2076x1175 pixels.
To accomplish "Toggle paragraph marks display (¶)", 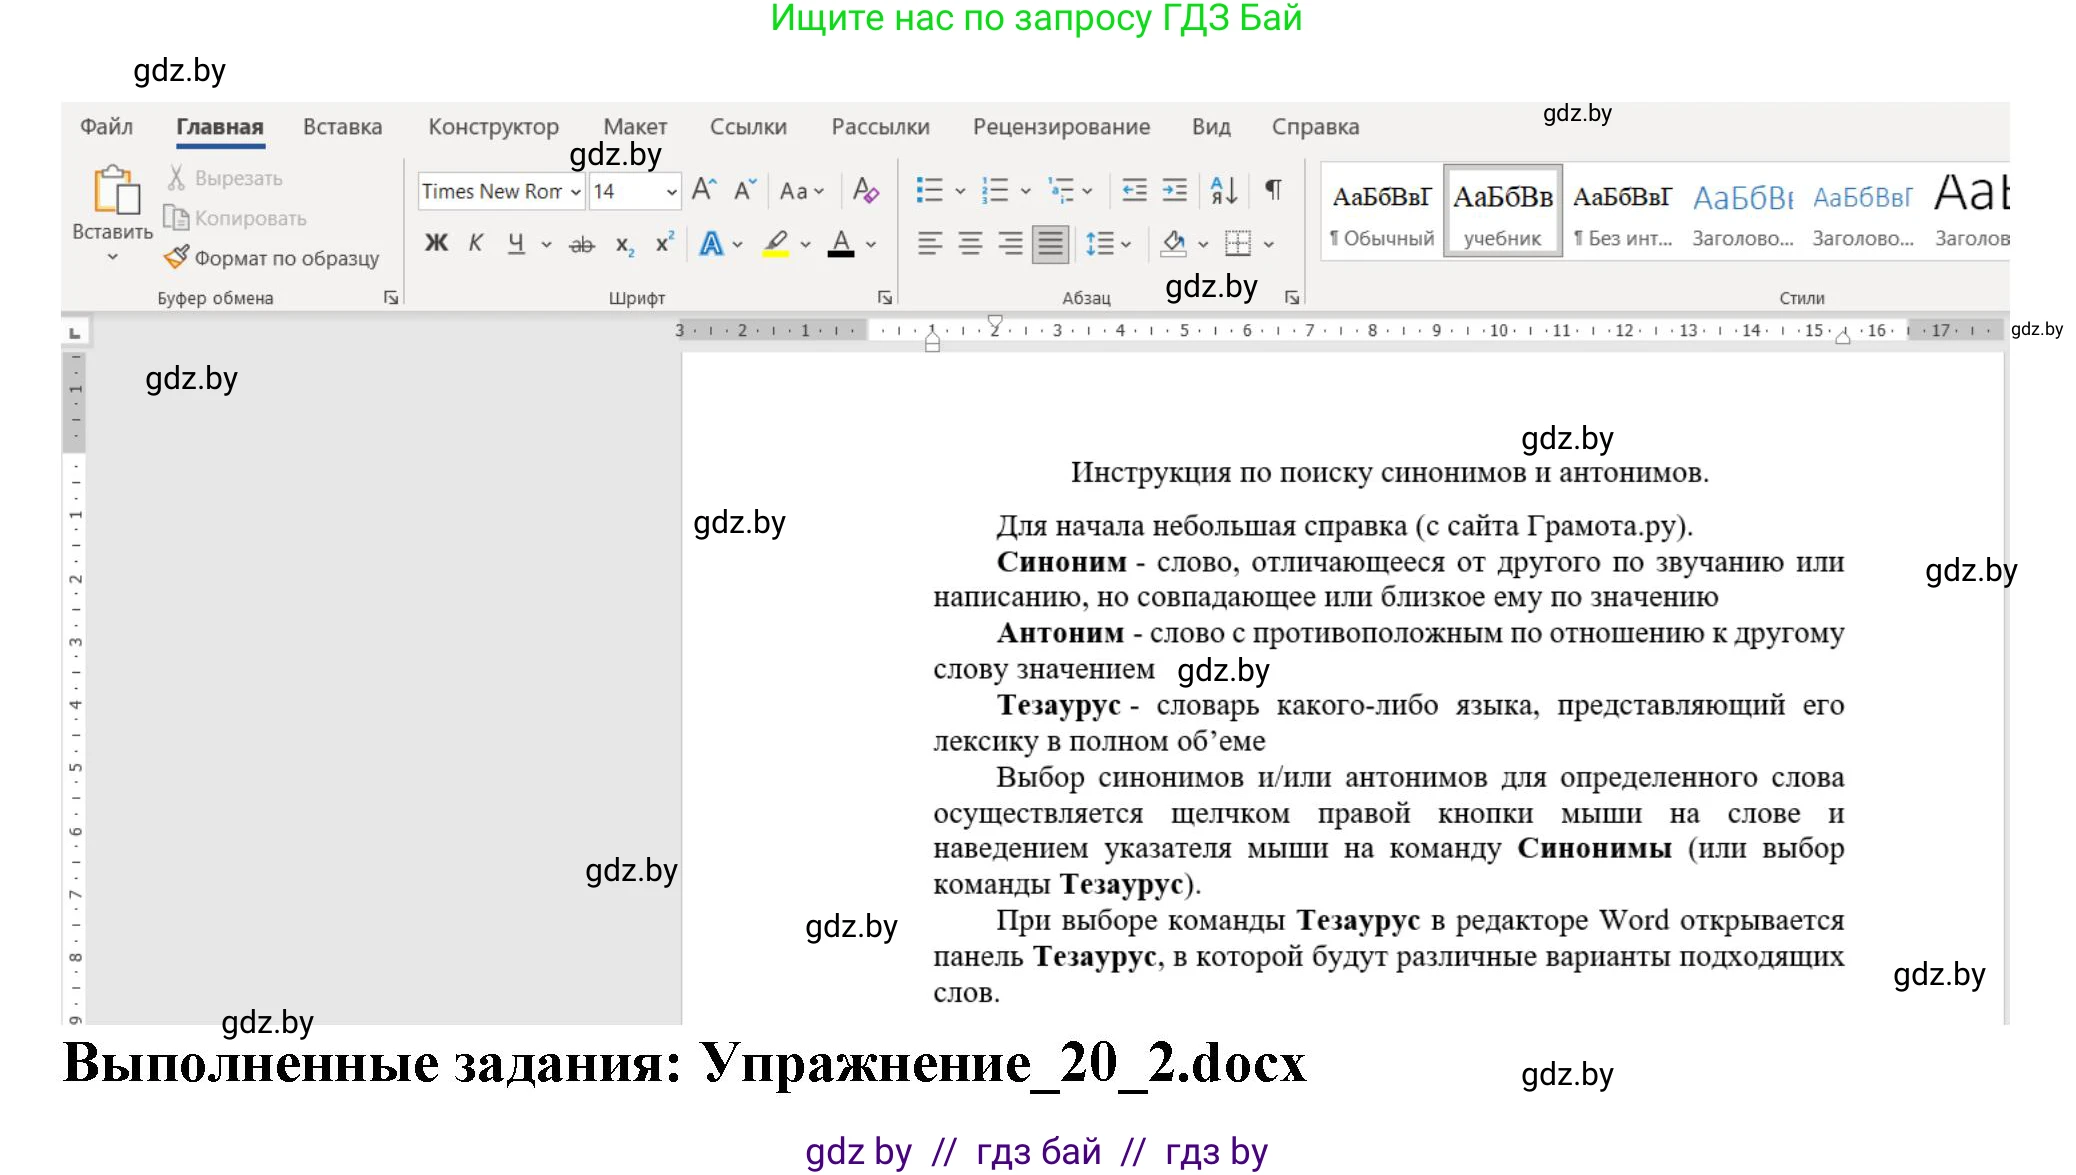I will point(1272,190).
